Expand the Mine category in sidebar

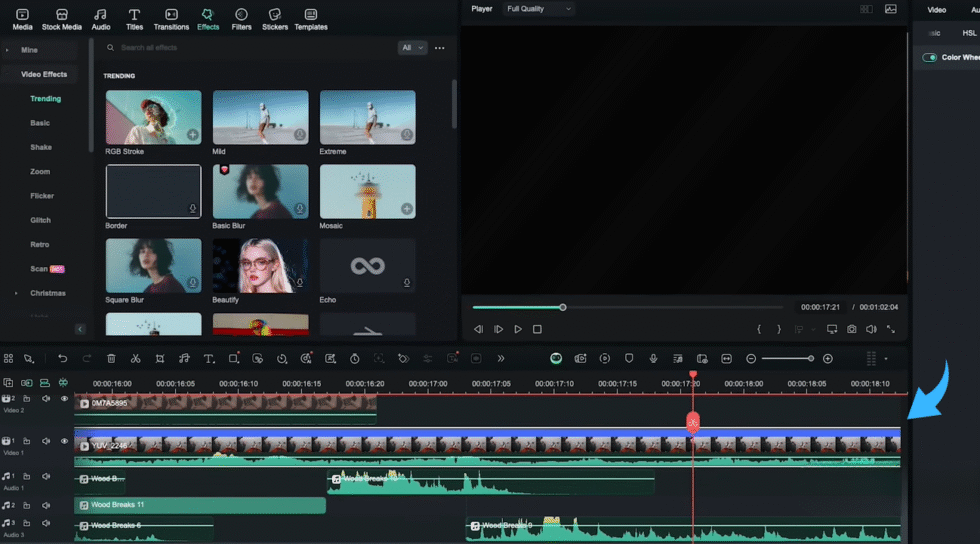29,49
